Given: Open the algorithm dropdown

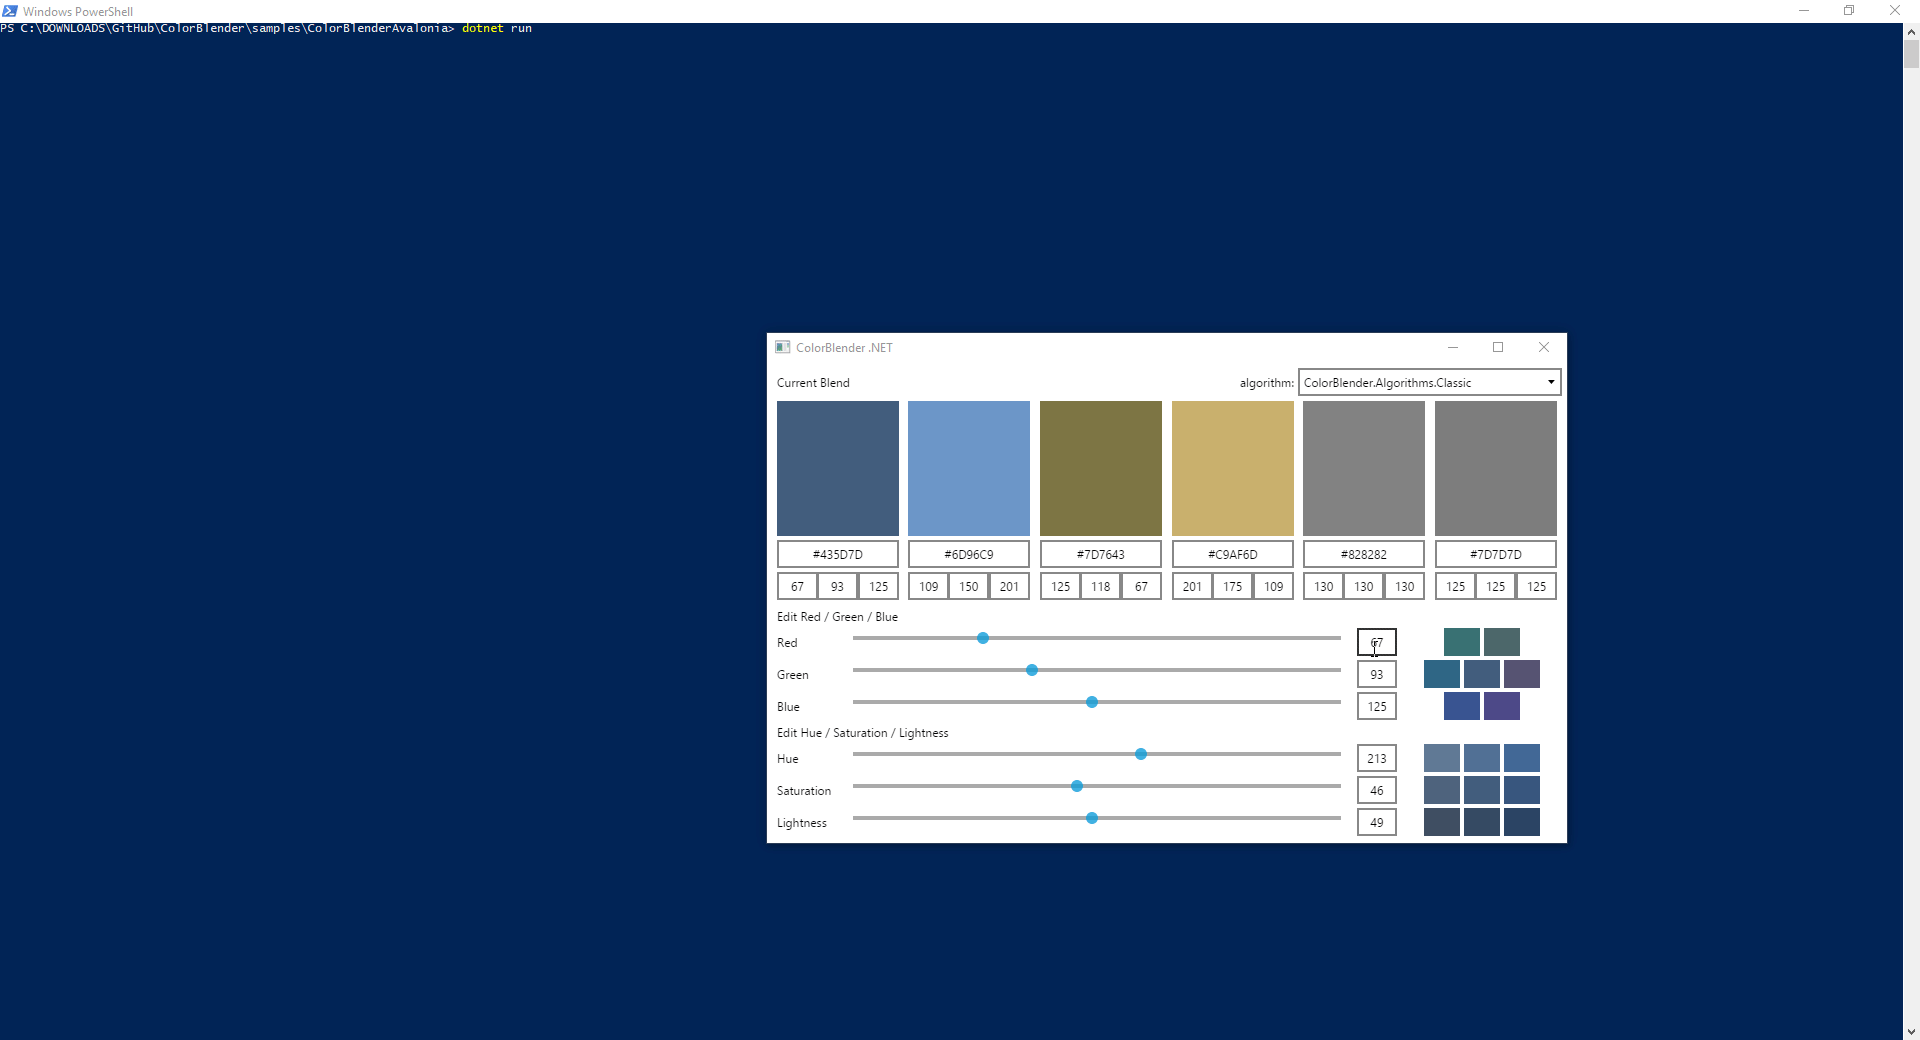Looking at the screenshot, I should click(1427, 382).
